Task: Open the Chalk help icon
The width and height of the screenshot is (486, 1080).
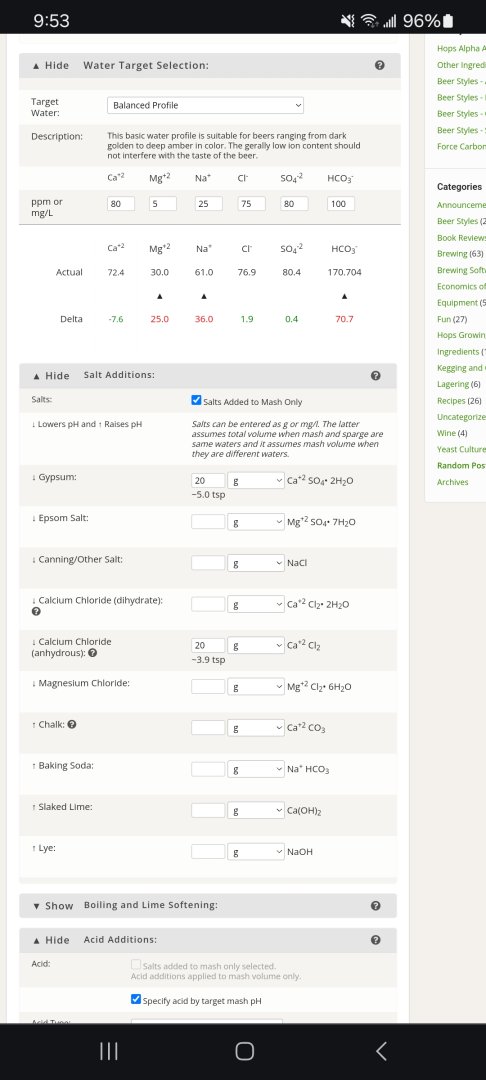Action: pos(72,725)
